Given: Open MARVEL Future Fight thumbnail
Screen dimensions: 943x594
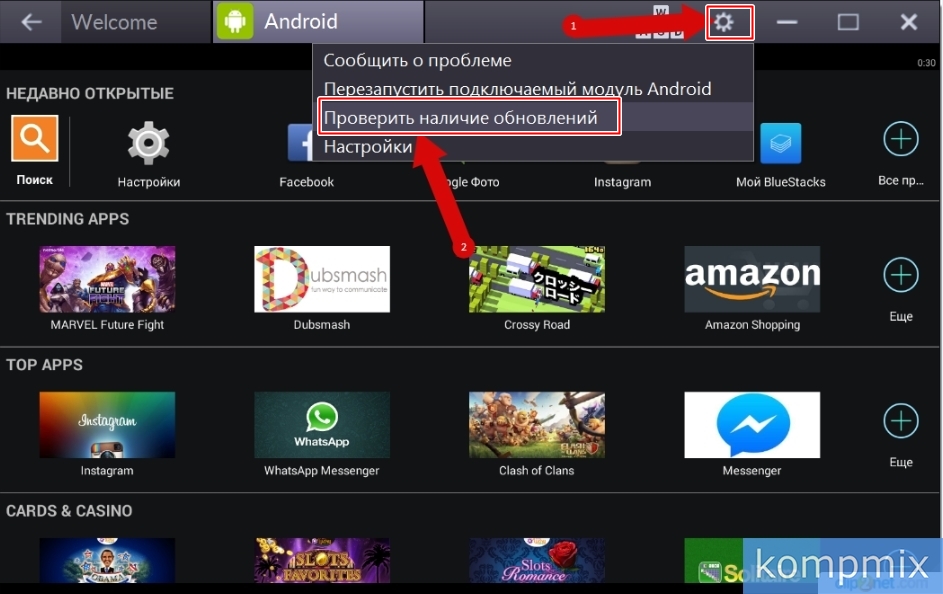Looking at the screenshot, I should (107, 279).
